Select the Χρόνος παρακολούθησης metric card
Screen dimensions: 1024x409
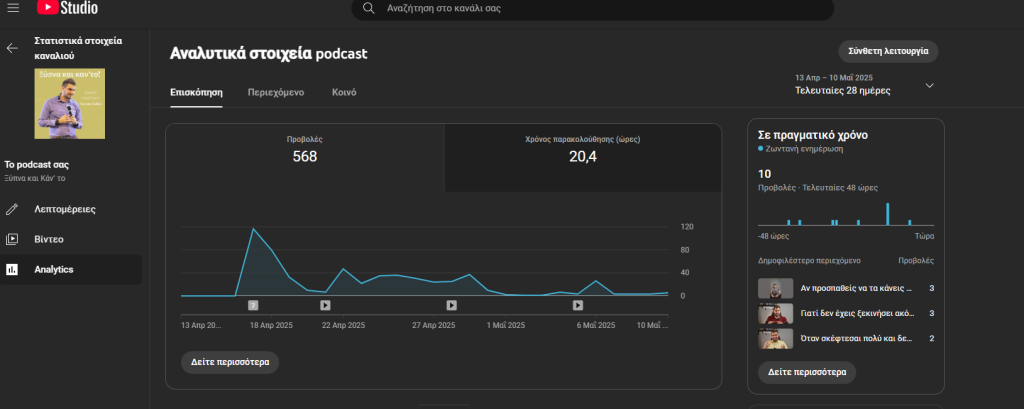click(x=582, y=157)
